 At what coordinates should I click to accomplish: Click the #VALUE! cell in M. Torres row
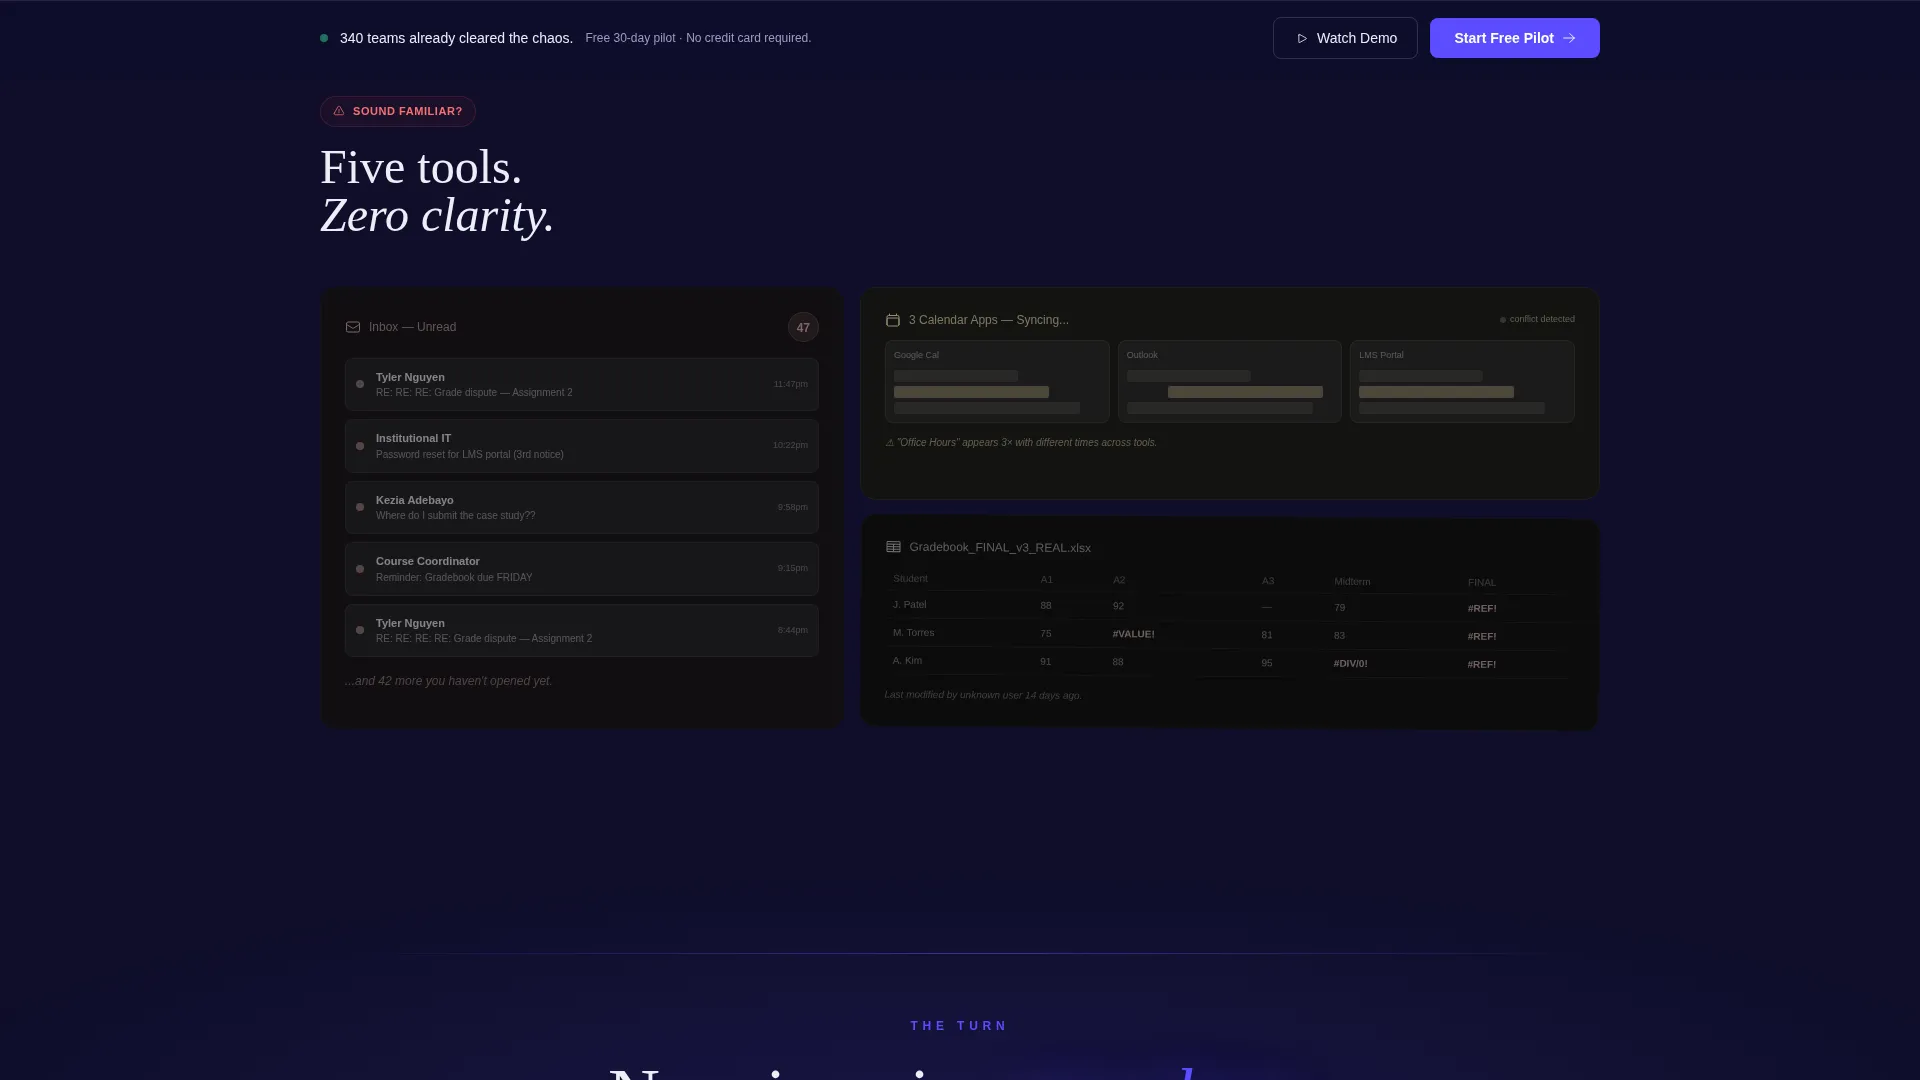1133,634
